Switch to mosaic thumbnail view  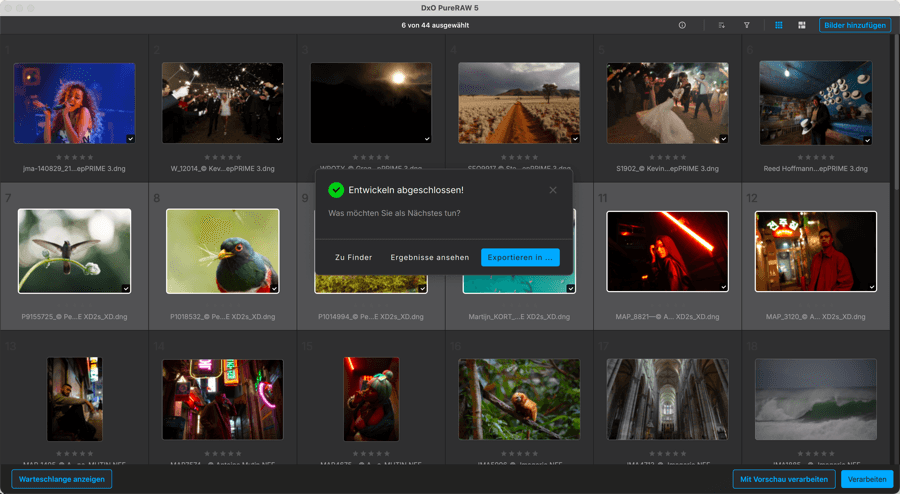click(802, 25)
